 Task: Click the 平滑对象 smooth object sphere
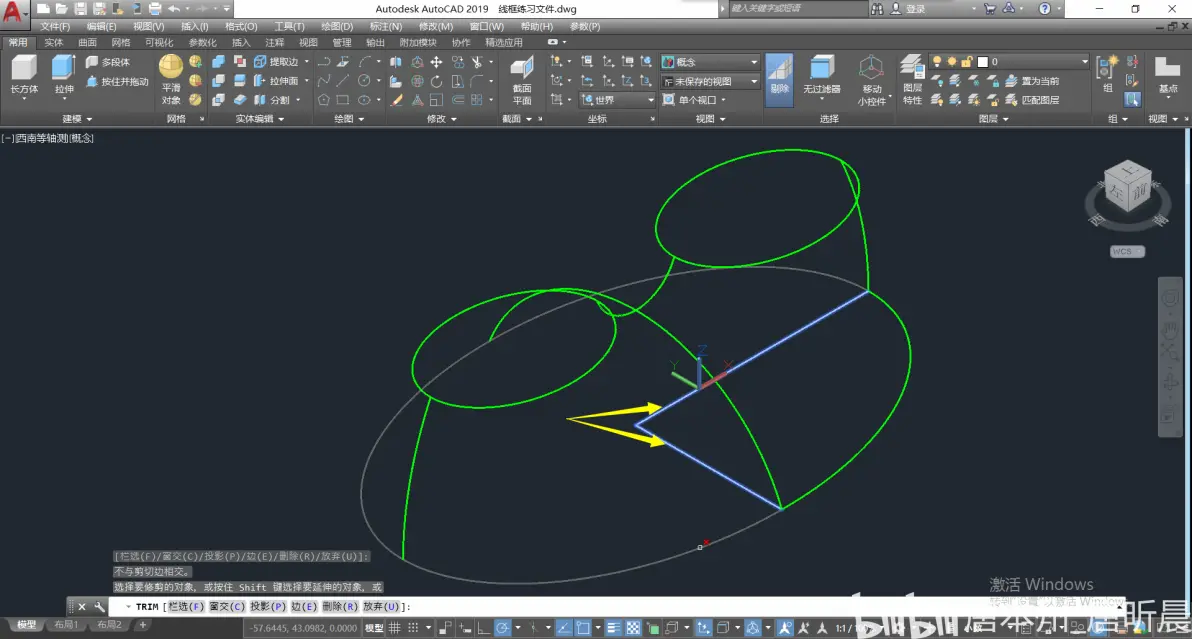pos(171,79)
